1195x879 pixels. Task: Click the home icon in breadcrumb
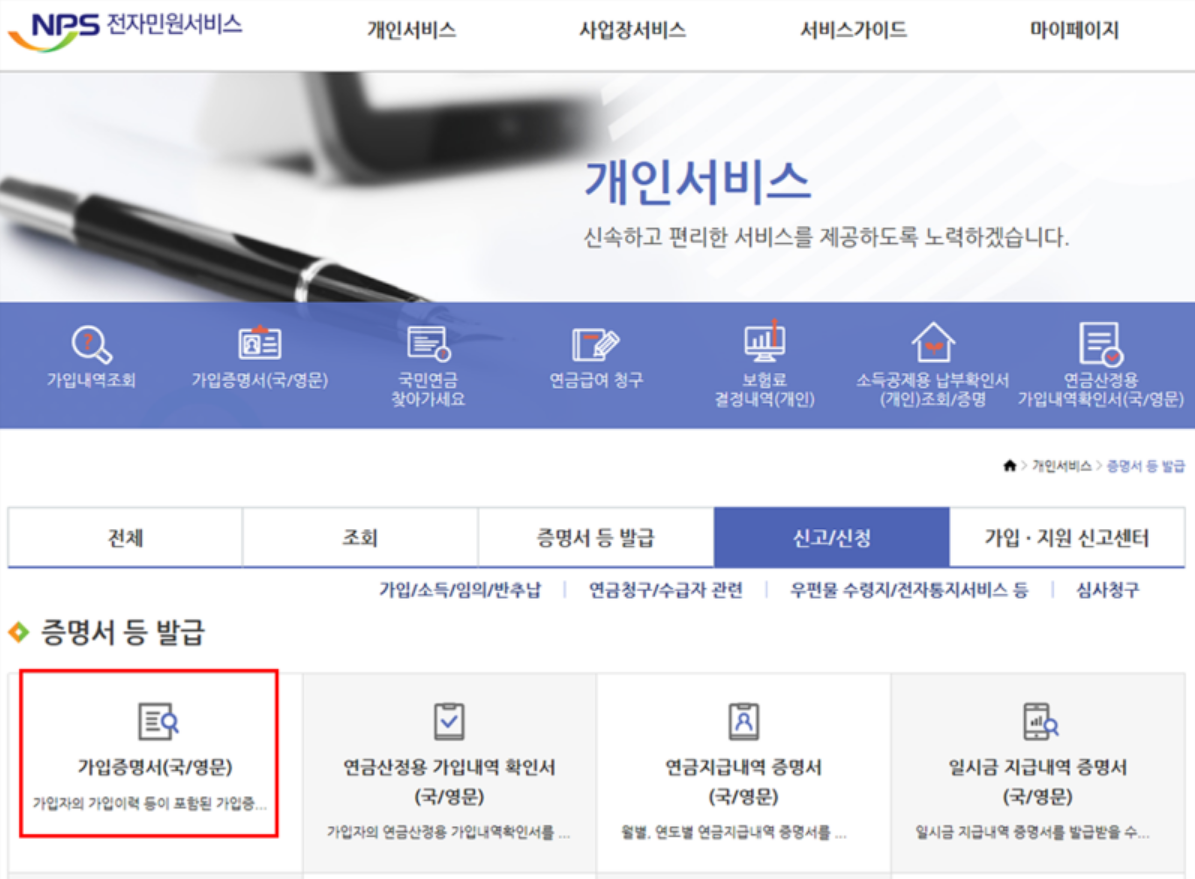(1010, 467)
